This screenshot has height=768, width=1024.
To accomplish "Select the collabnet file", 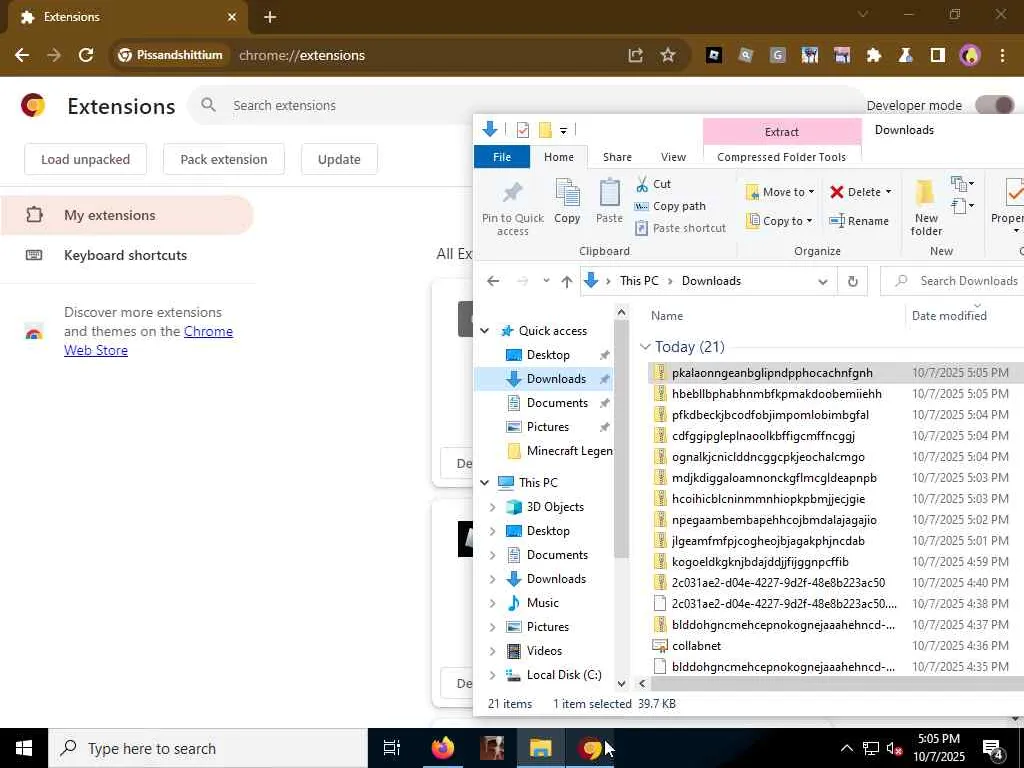I will click(x=696, y=645).
